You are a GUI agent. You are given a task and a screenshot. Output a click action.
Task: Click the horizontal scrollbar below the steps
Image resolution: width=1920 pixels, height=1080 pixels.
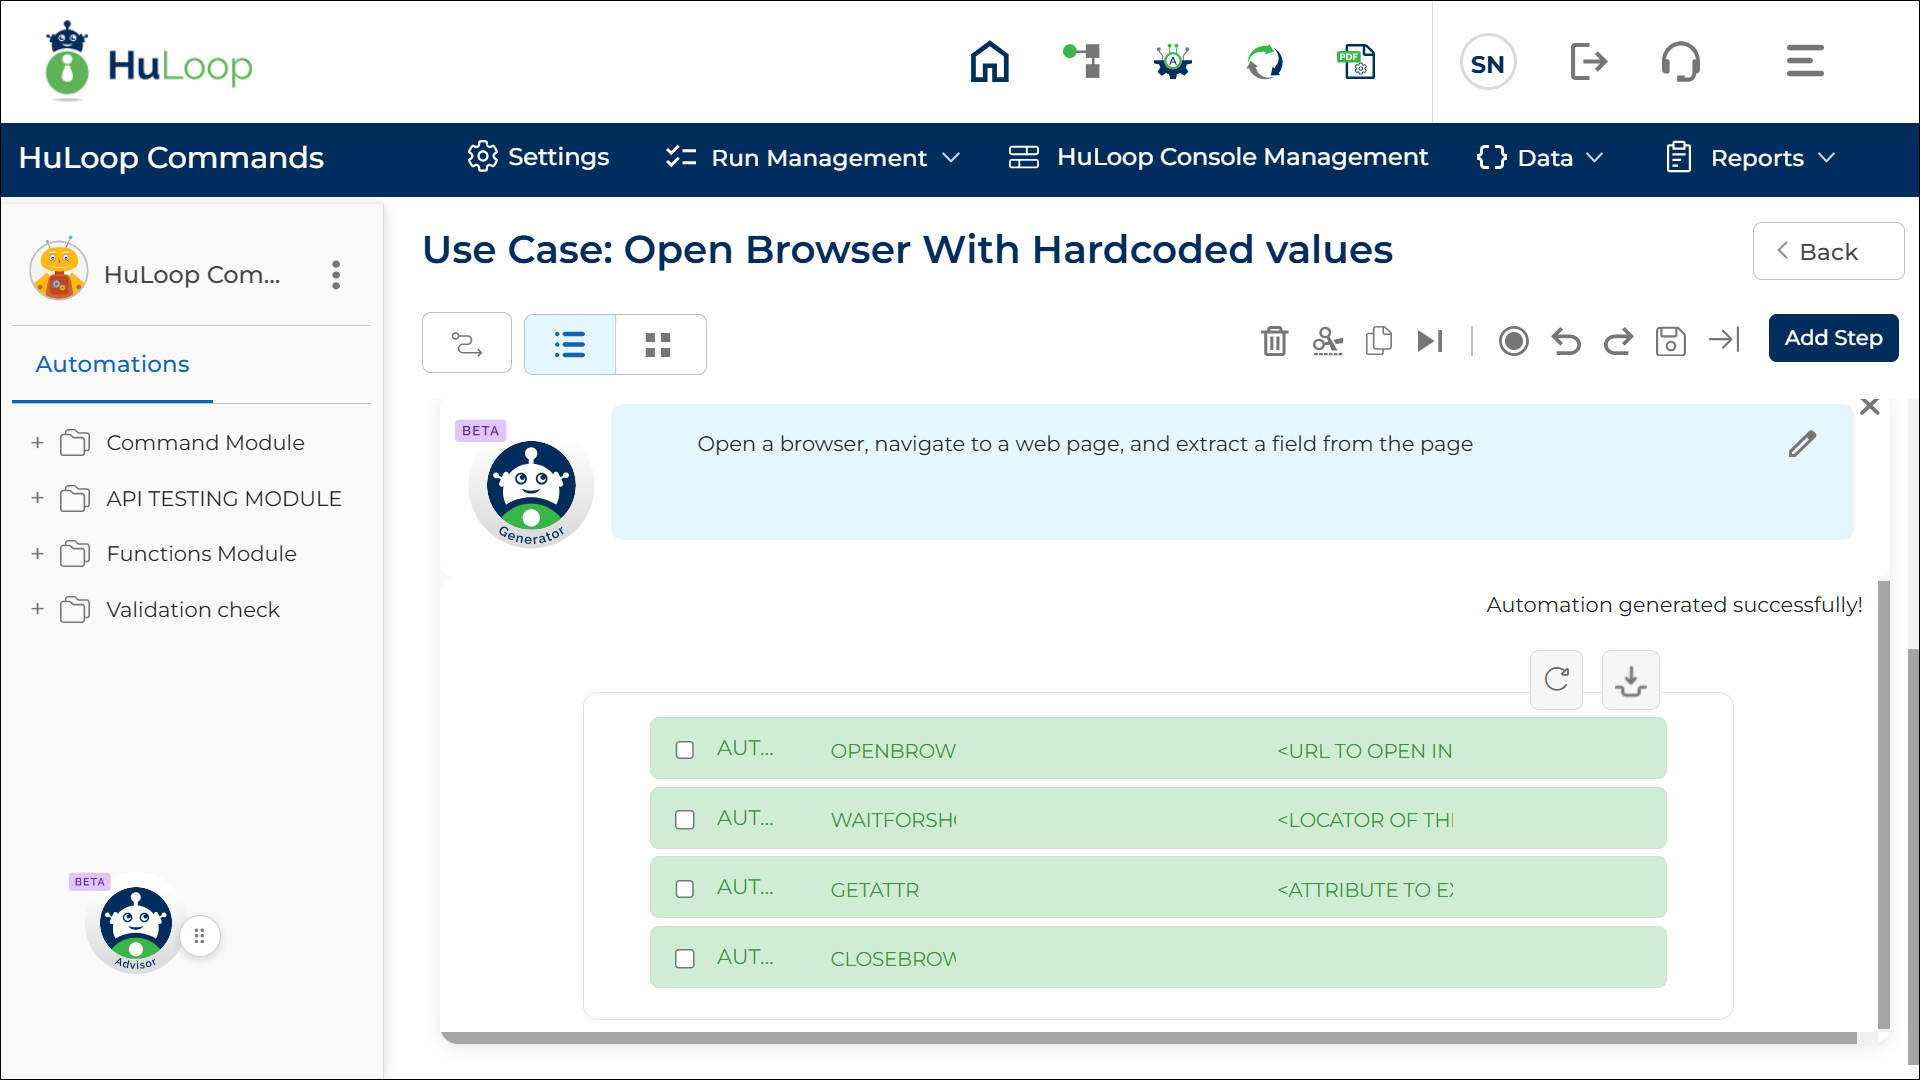pos(1148,1038)
